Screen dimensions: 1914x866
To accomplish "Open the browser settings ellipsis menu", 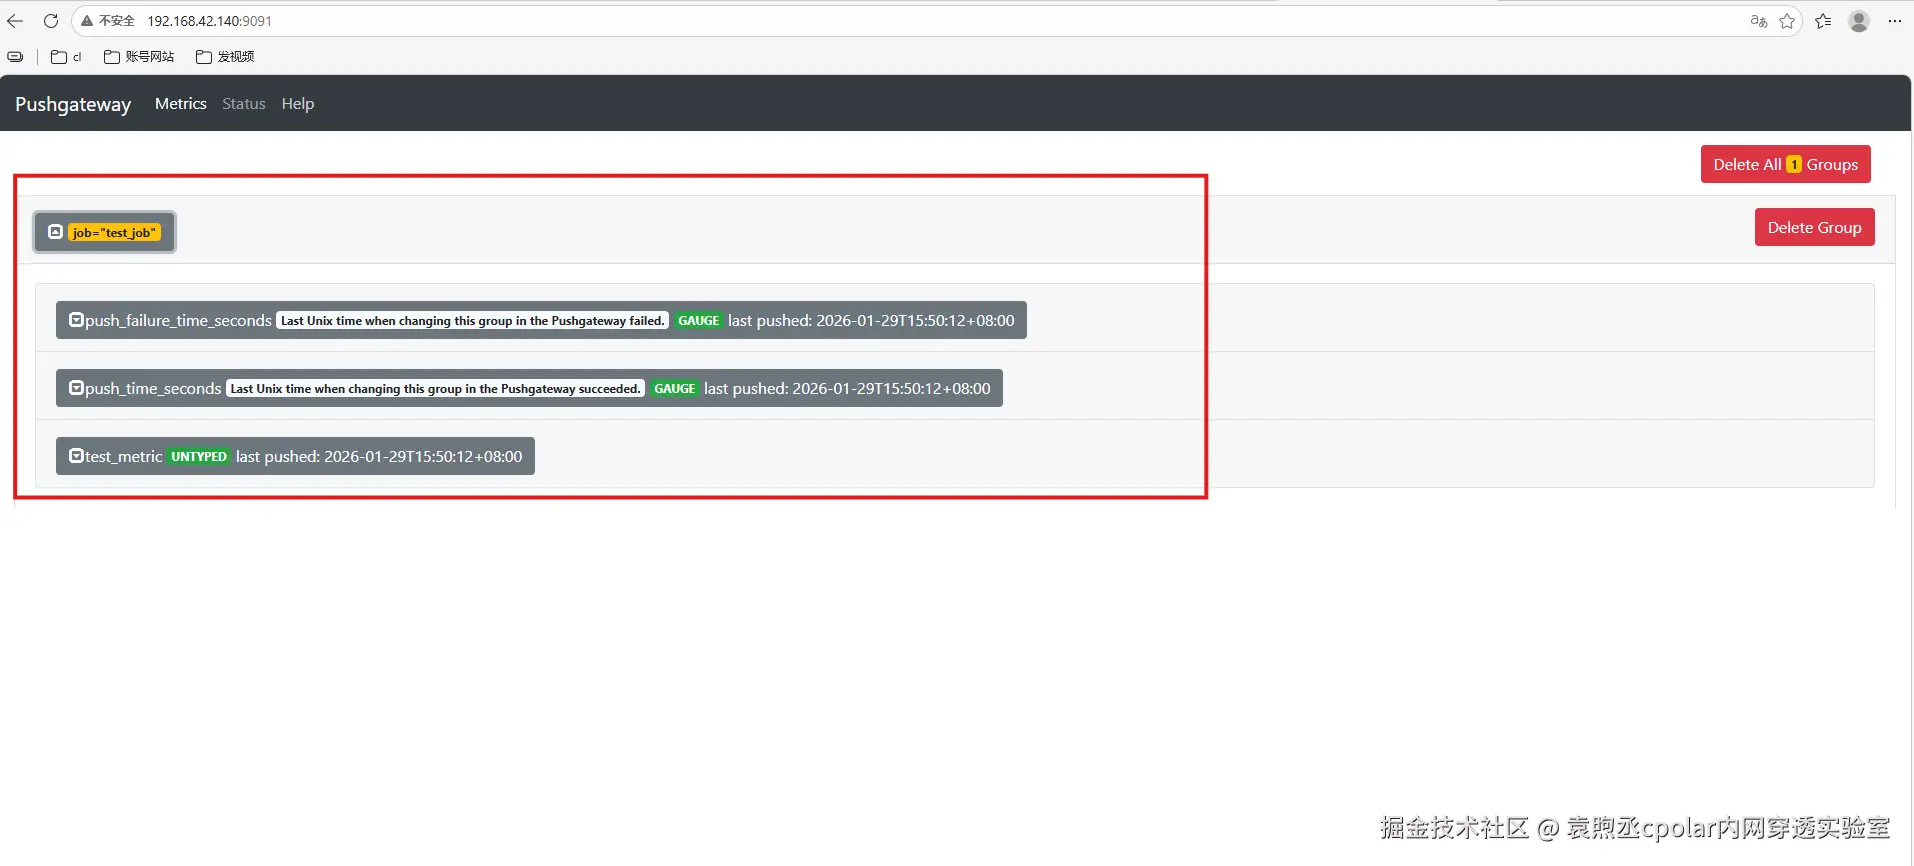I will (x=1895, y=21).
